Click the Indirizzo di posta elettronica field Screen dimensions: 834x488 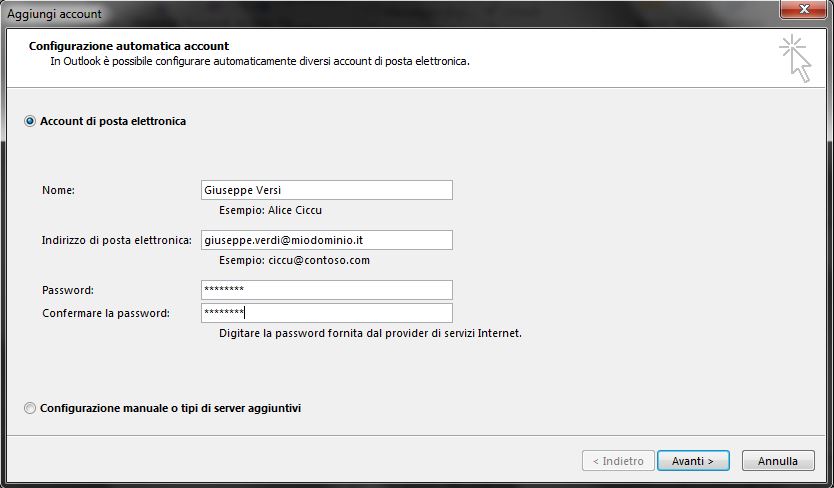[x=327, y=240]
